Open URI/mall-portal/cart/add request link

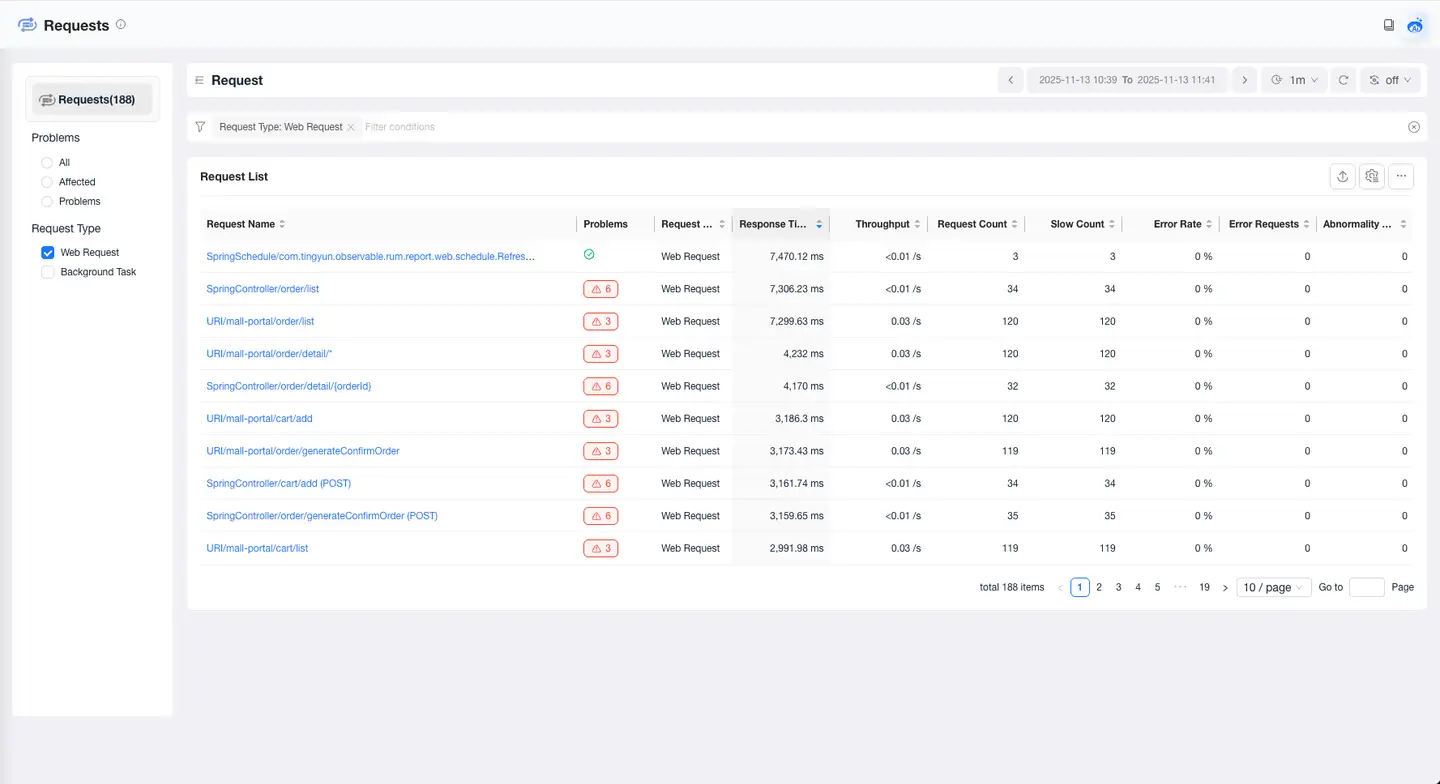(x=259, y=419)
